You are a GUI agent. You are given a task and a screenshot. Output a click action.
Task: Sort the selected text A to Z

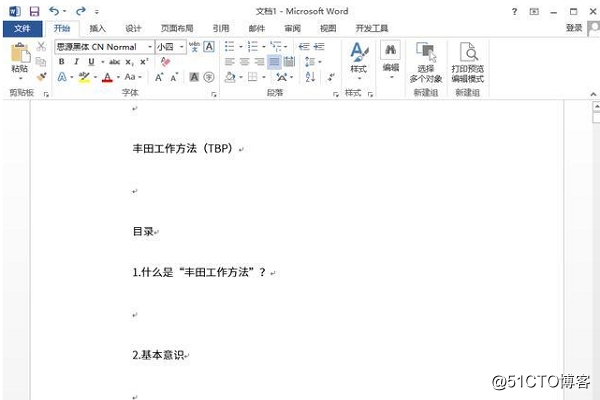point(310,77)
